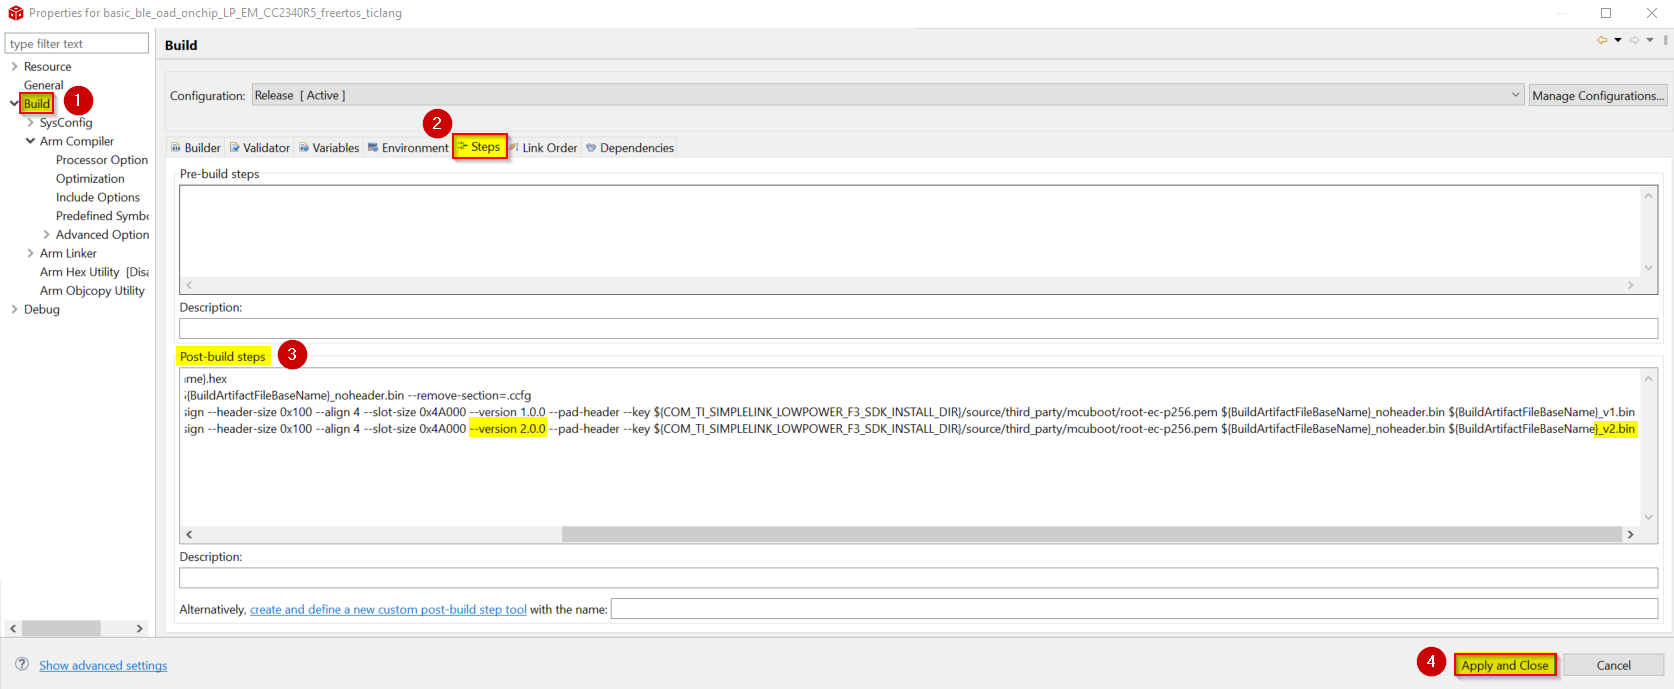Image resolution: width=1674 pixels, height=689 pixels.
Task: Click the forward navigation arrow icon
Action: [x=1634, y=41]
